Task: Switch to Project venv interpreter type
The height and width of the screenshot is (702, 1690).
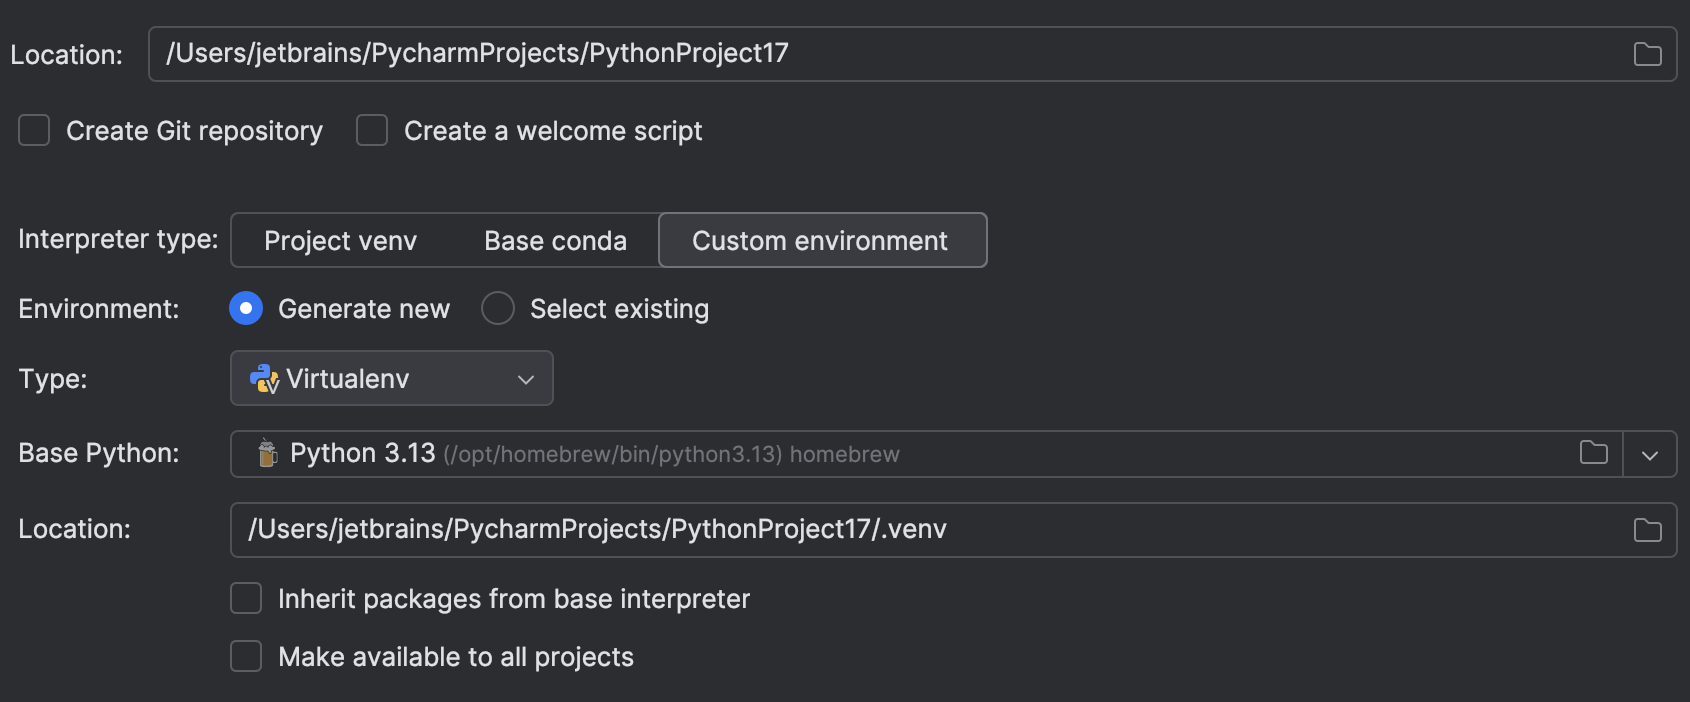Action: pyautogui.click(x=340, y=240)
